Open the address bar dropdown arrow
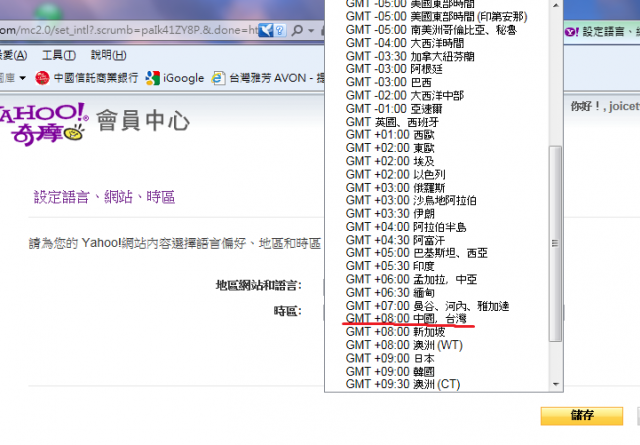The height and width of the screenshot is (445, 640). (x=311, y=31)
